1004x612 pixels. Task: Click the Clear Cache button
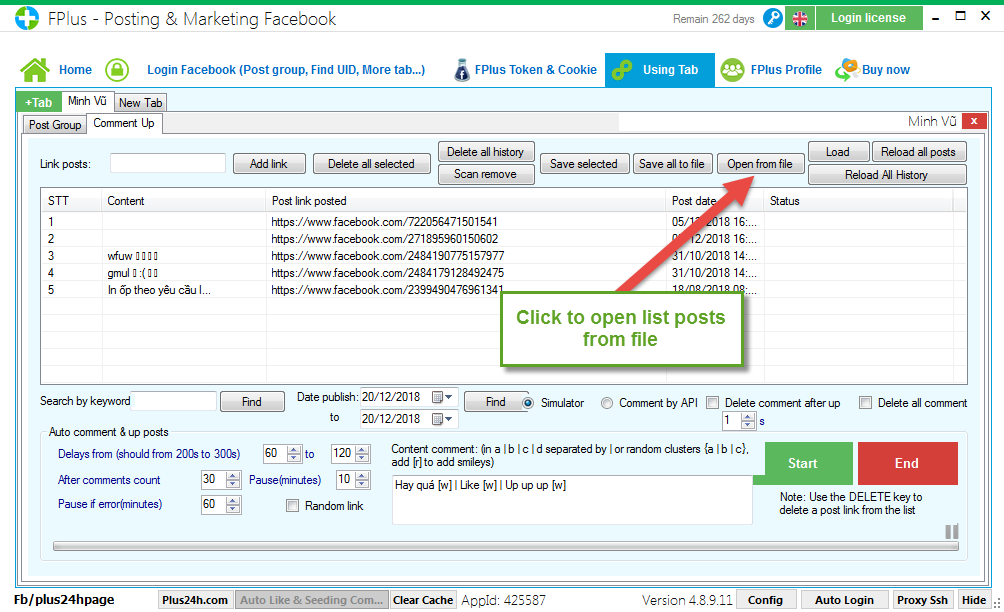[x=423, y=600]
